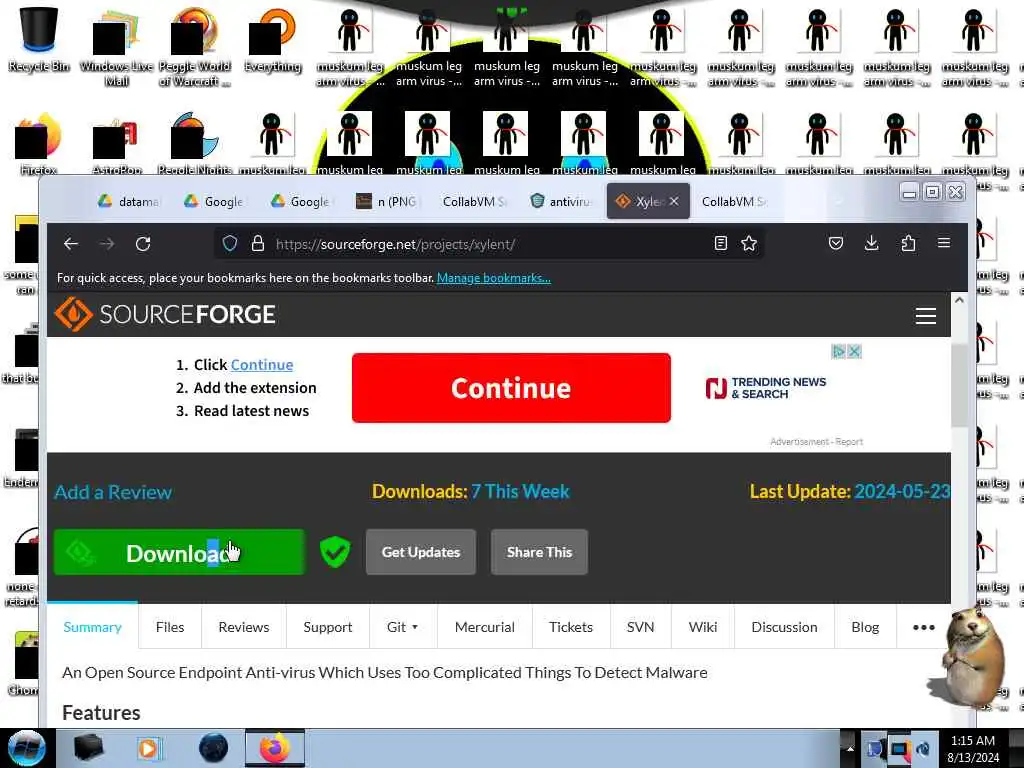Open the Blog tab
Image resolution: width=1024 pixels, height=768 pixels.
[865, 627]
